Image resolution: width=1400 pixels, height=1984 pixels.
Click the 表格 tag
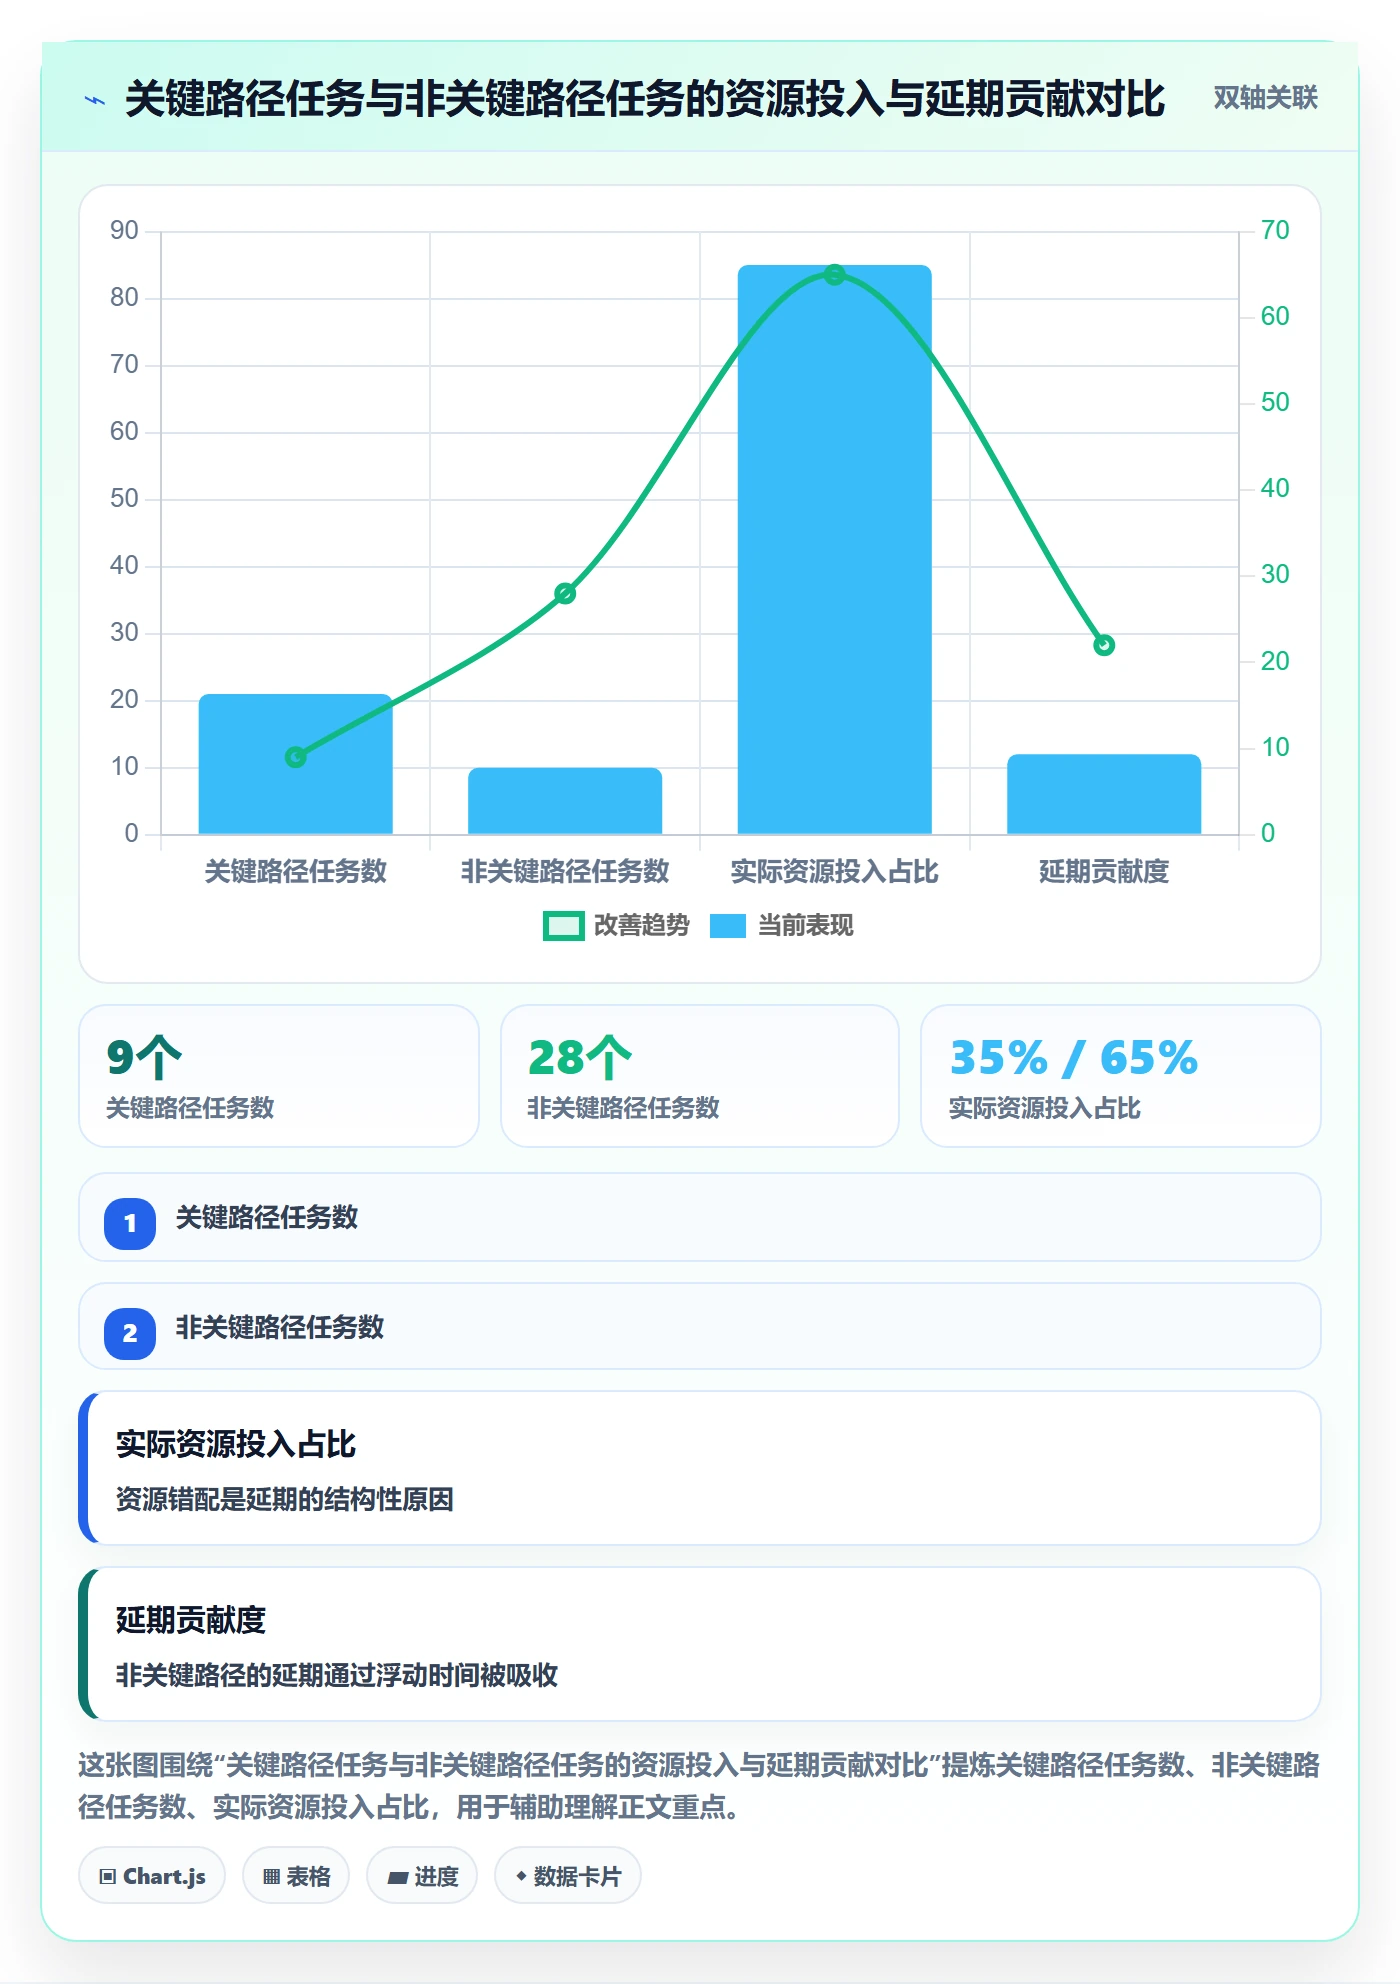(296, 1876)
